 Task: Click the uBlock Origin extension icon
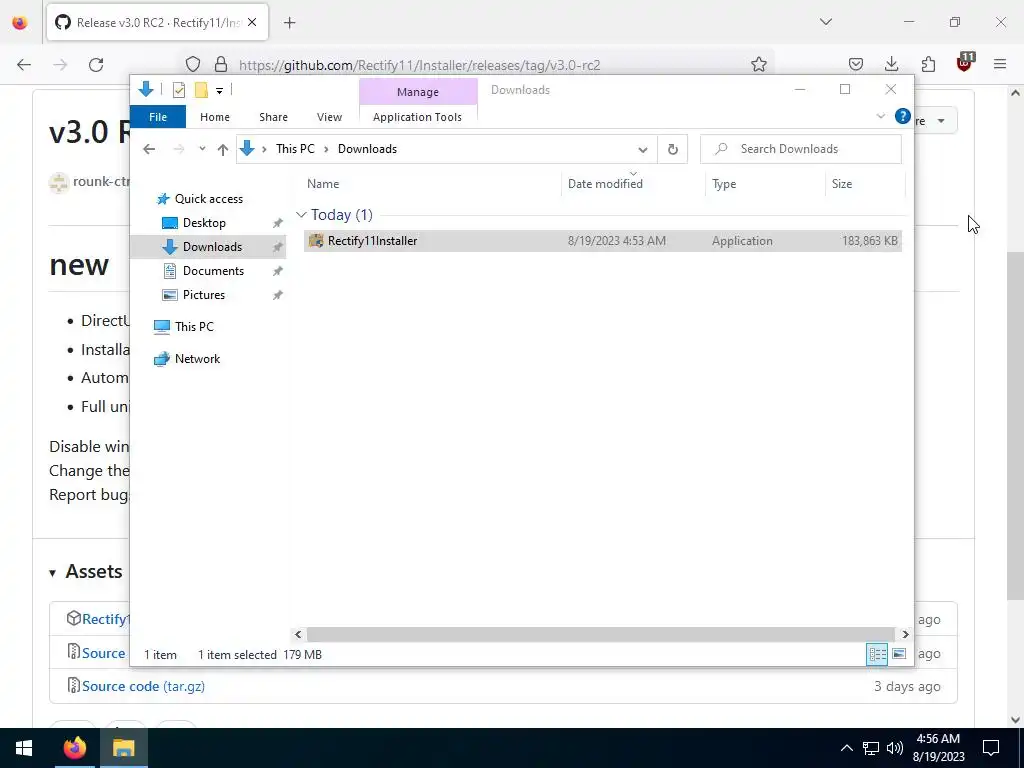(x=965, y=63)
